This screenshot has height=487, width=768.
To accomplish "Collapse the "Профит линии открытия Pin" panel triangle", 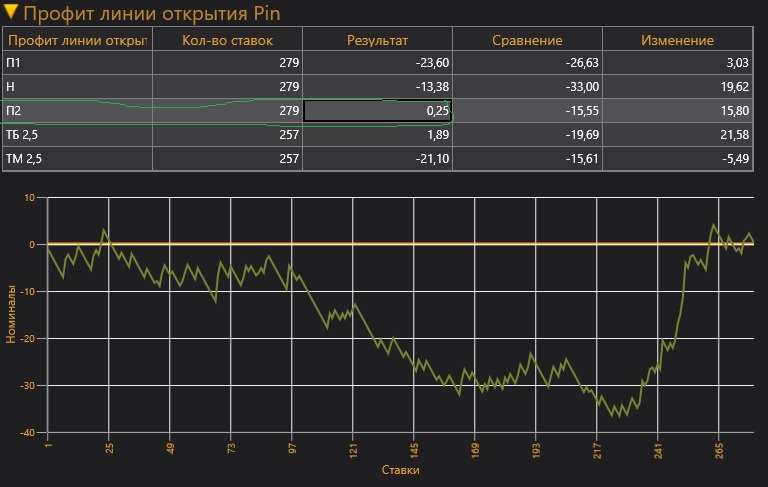I will 11,14.
